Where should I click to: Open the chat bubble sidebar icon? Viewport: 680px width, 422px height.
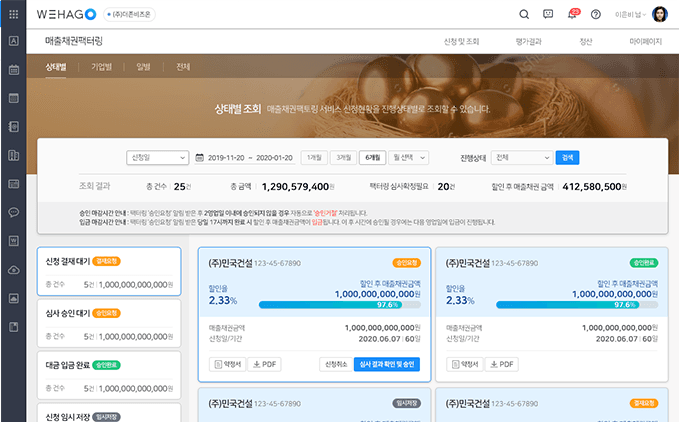coord(13,213)
